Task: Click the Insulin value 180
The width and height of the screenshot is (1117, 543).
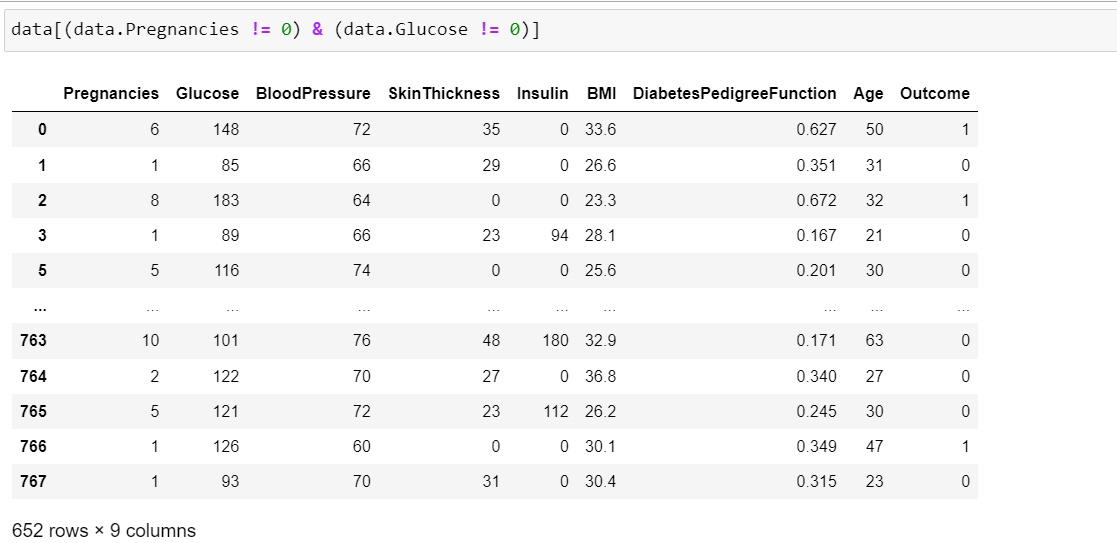Action: click(x=556, y=341)
